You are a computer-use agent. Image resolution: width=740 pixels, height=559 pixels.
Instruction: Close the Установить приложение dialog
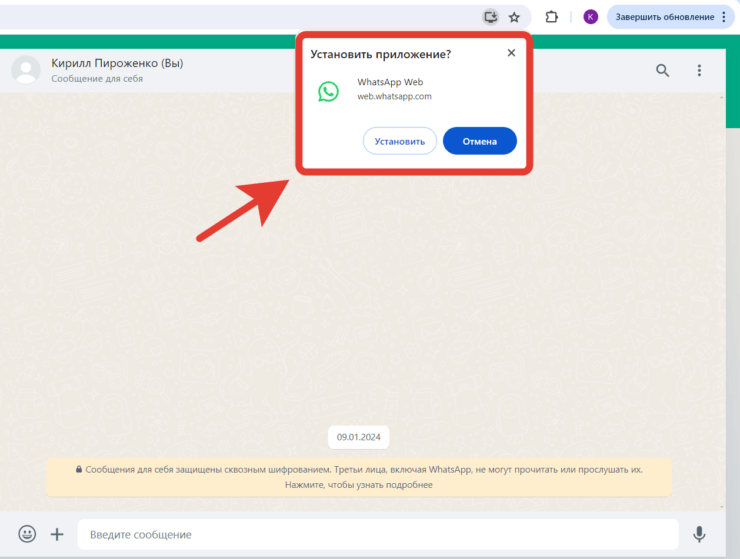point(511,53)
